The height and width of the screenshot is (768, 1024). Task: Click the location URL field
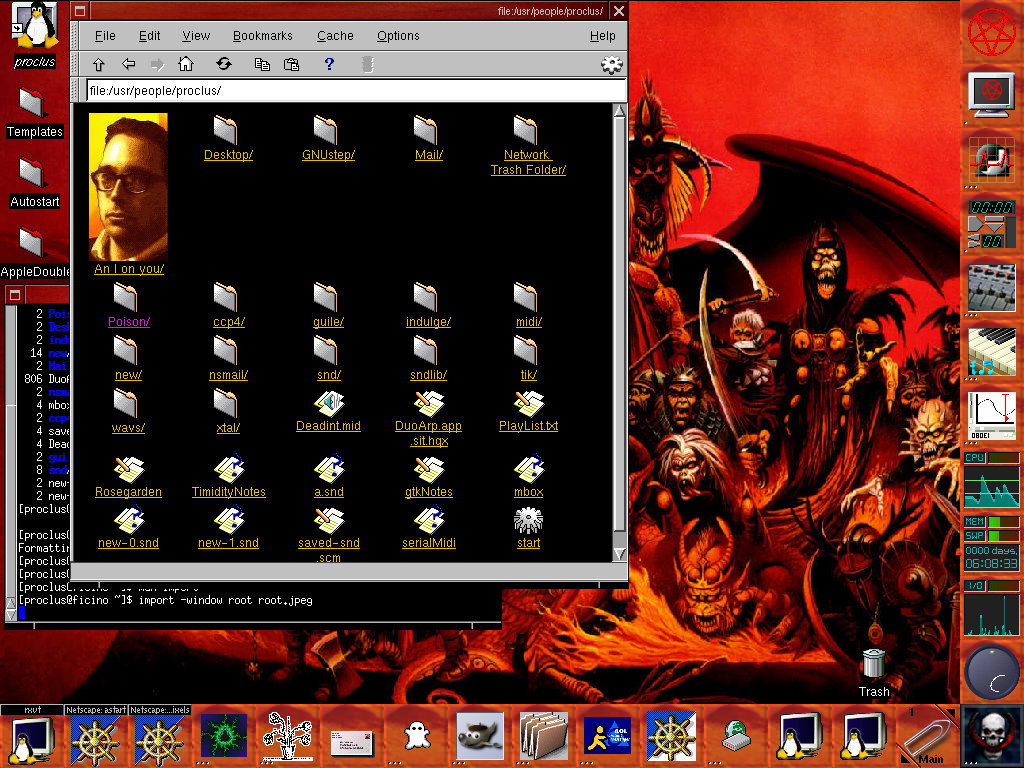(356, 91)
